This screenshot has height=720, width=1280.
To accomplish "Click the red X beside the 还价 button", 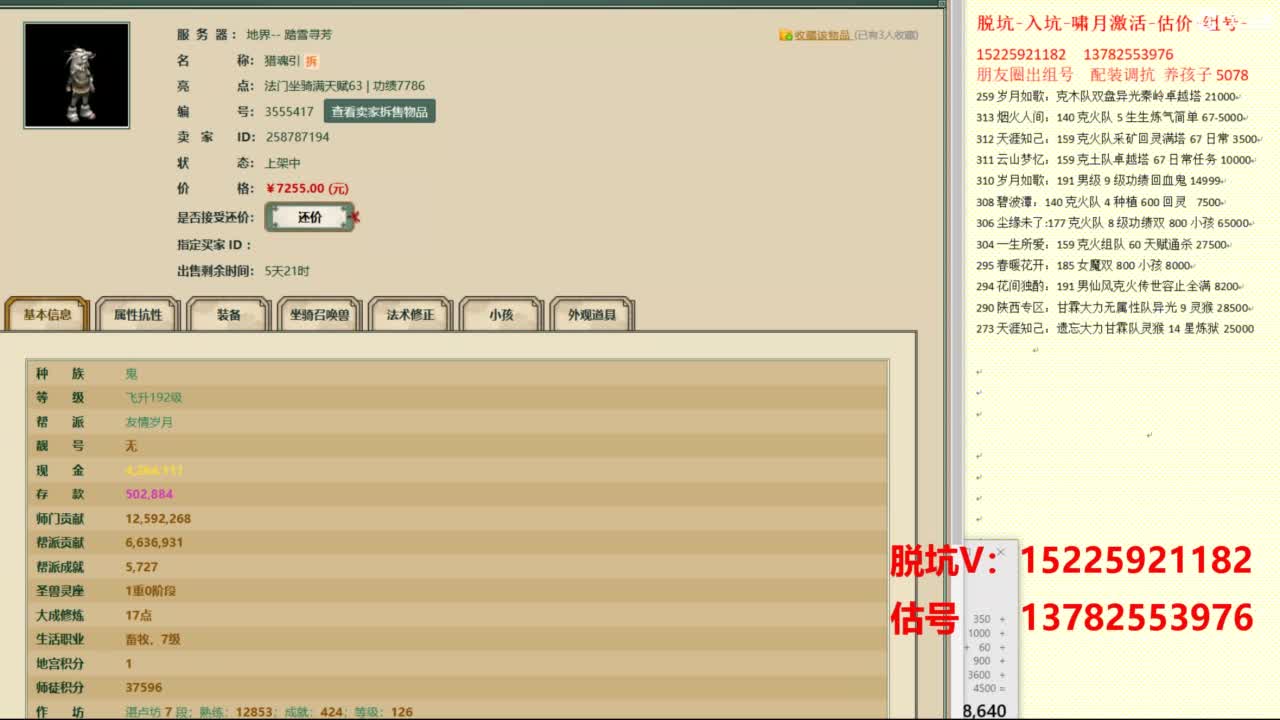I will click(355, 217).
